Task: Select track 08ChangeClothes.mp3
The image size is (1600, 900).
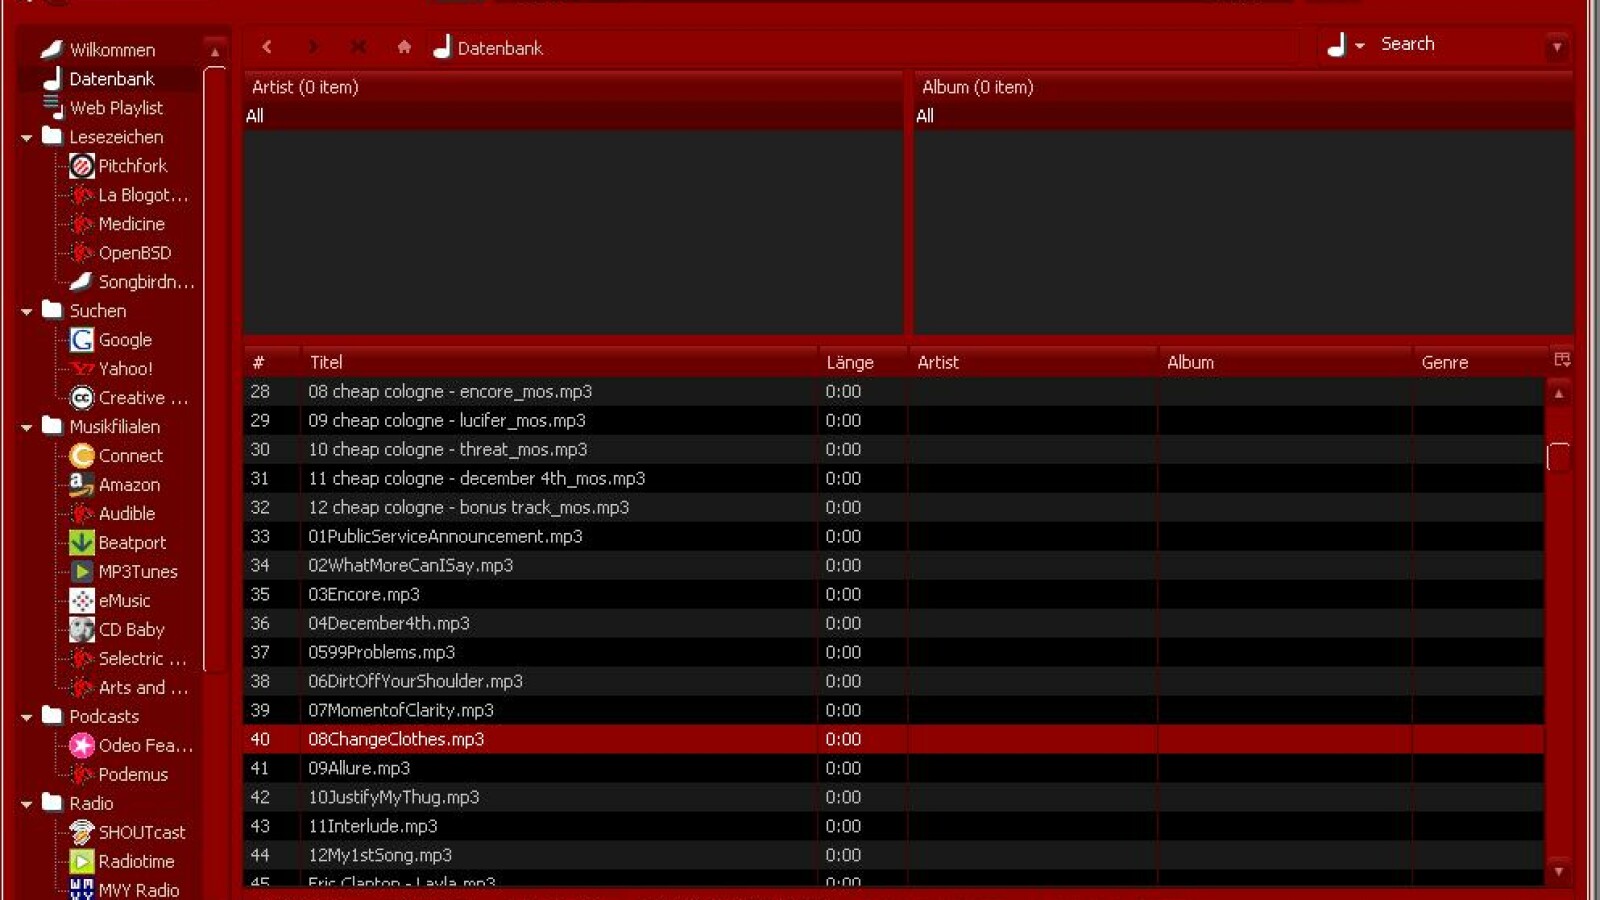Action: tap(396, 739)
